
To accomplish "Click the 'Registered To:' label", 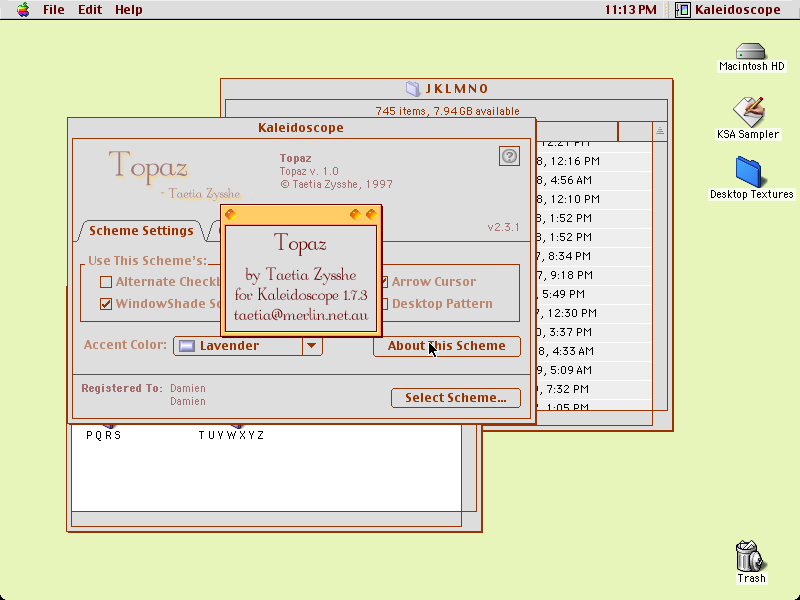I will (x=122, y=388).
